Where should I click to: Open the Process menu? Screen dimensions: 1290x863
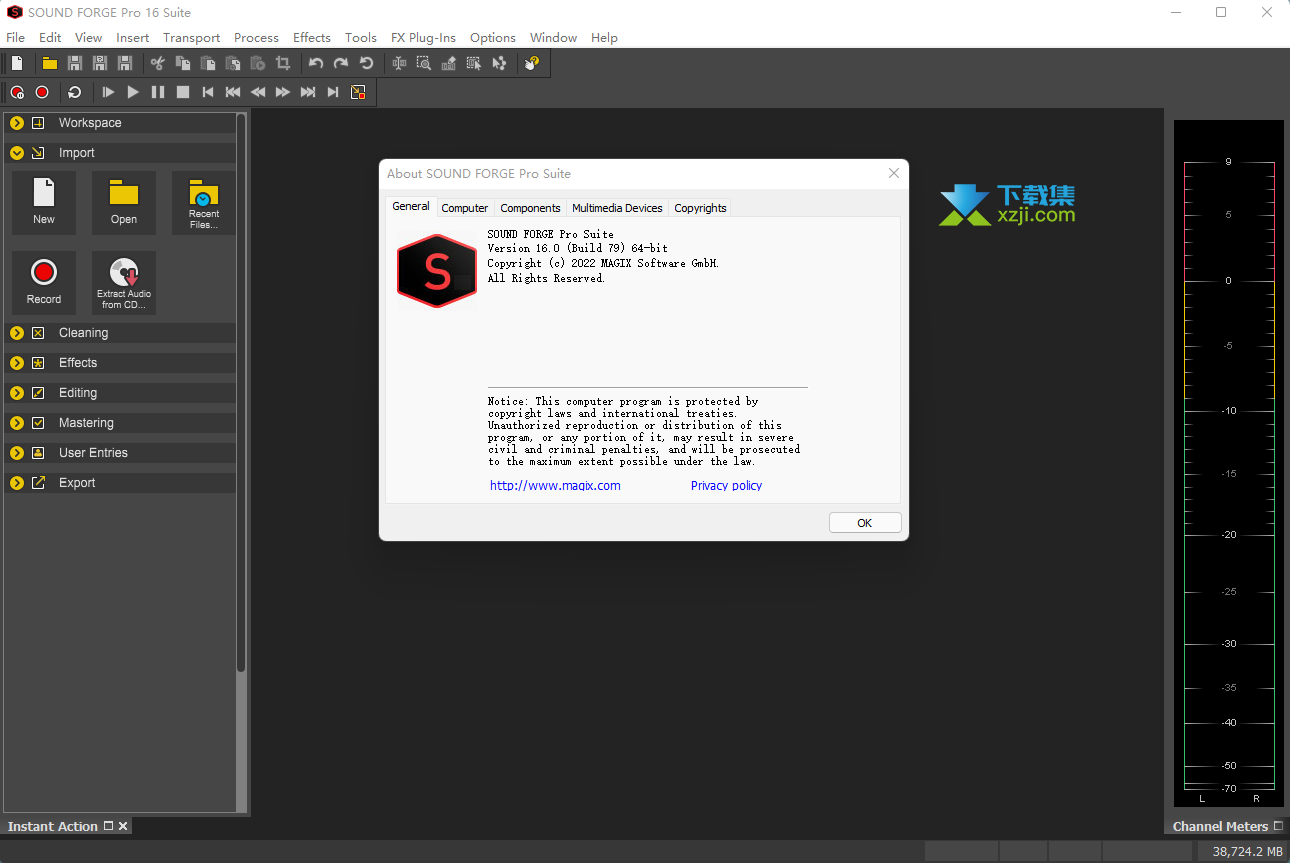click(256, 37)
